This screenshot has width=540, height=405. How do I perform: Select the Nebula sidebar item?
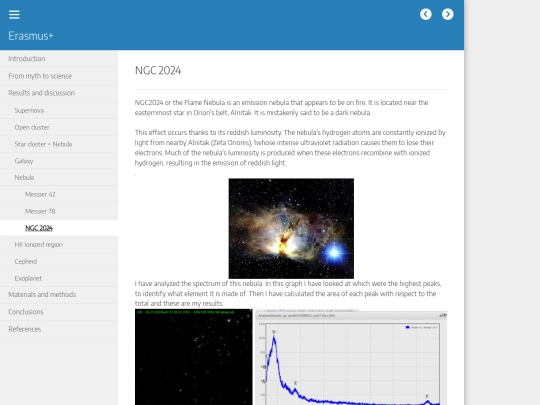pyautogui.click(x=59, y=177)
